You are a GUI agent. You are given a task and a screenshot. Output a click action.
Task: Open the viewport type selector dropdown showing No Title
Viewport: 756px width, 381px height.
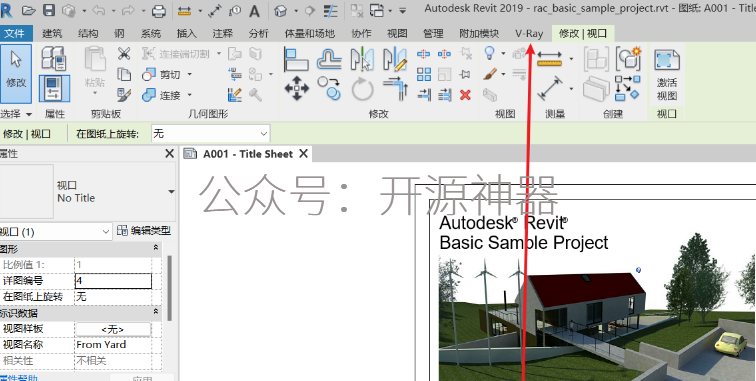[x=171, y=192]
